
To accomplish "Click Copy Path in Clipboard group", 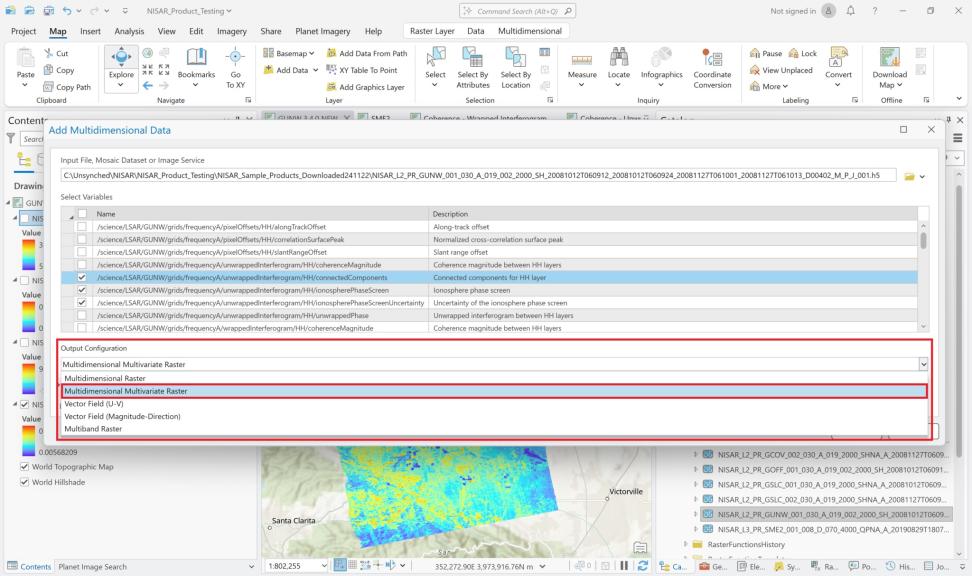I will (x=67, y=87).
